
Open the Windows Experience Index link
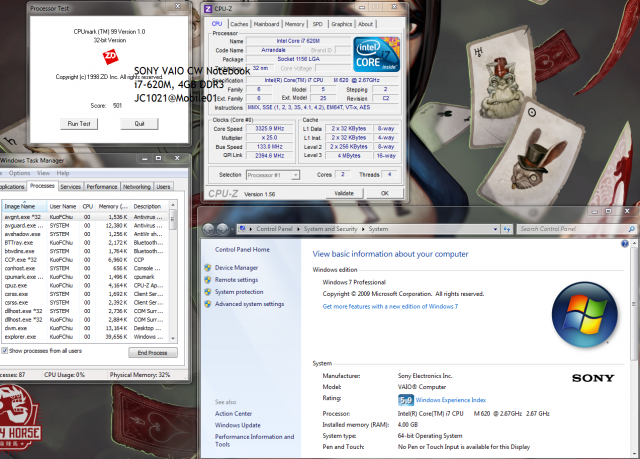pyautogui.click(x=451, y=400)
